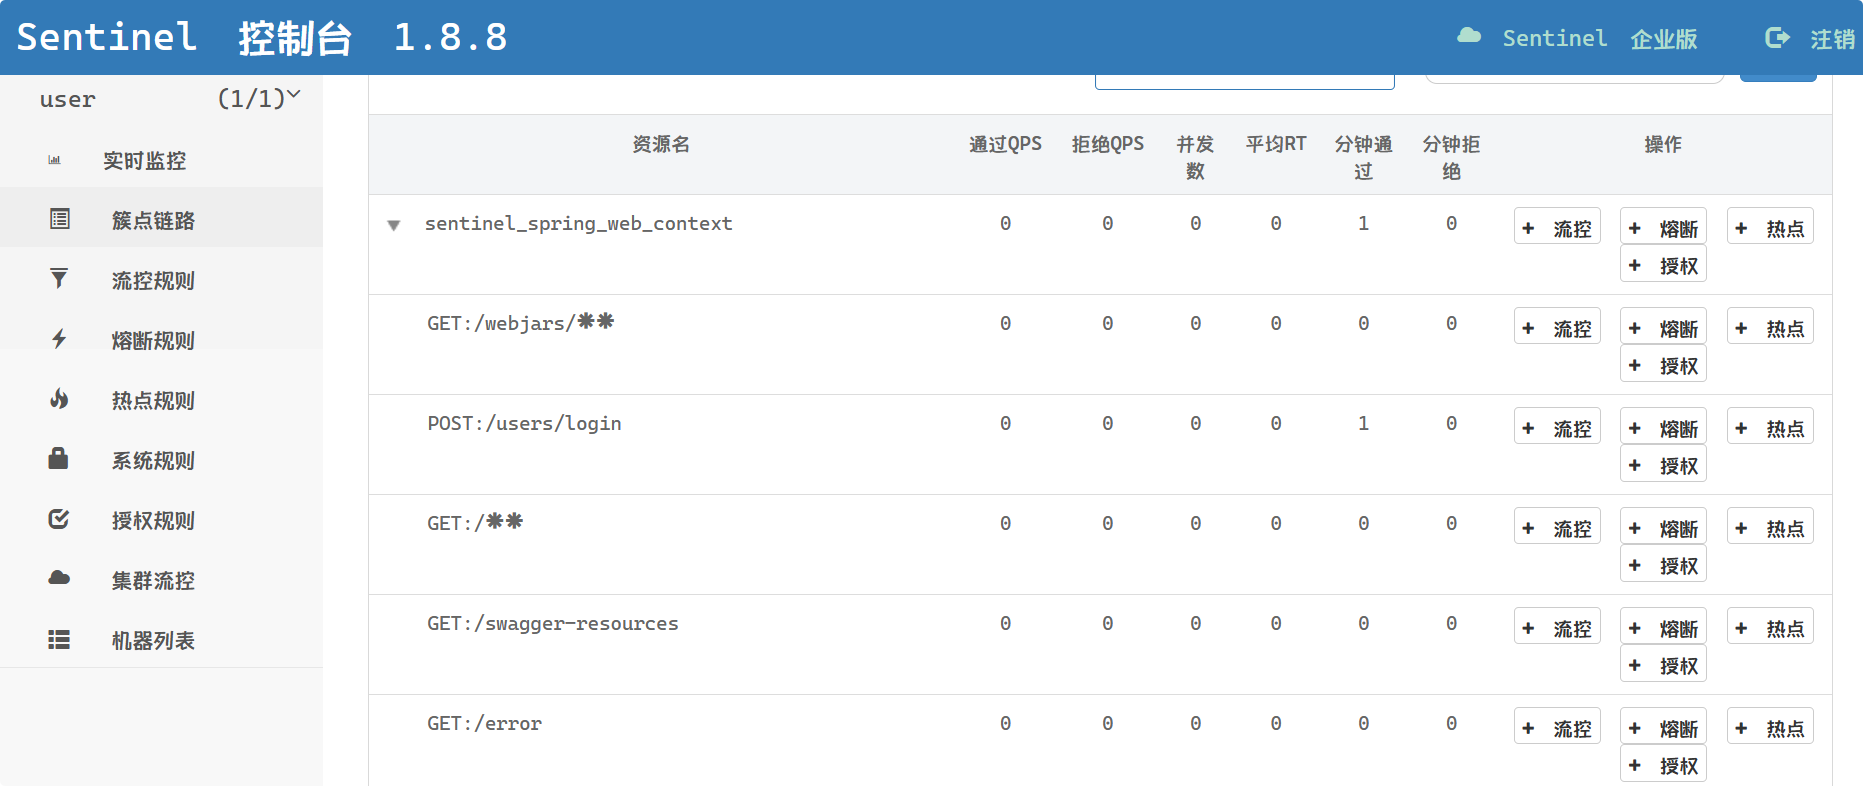1863x786 pixels.
Task: Click the 流控规则 funnel icon
Action: pos(59,278)
